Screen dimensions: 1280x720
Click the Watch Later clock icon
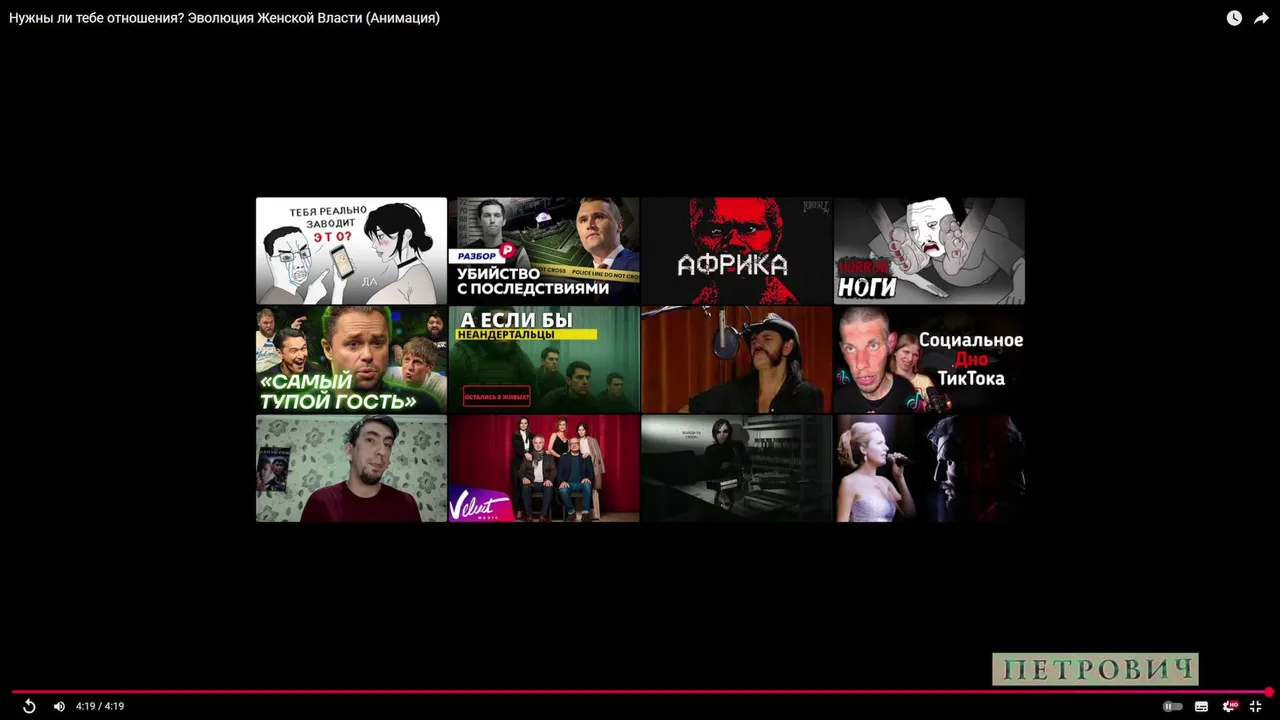click(1234, 18)
